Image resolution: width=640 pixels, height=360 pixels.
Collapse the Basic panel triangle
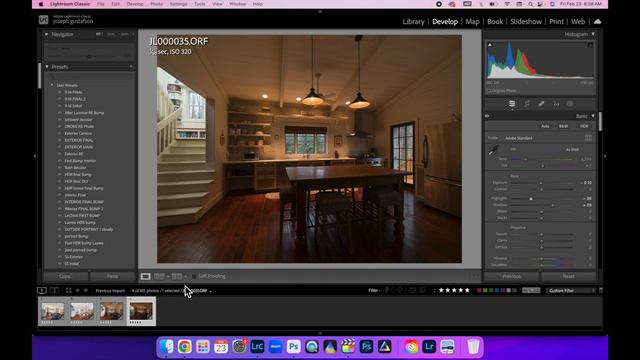coord(593,116)
